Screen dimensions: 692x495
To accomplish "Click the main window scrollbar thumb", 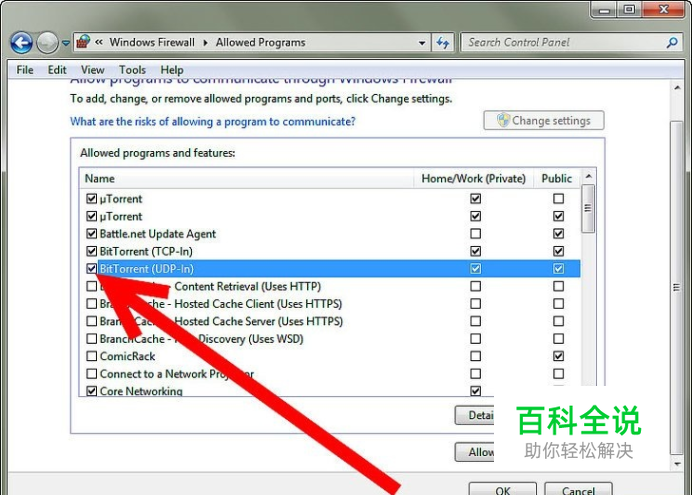I will coord(676,288).
